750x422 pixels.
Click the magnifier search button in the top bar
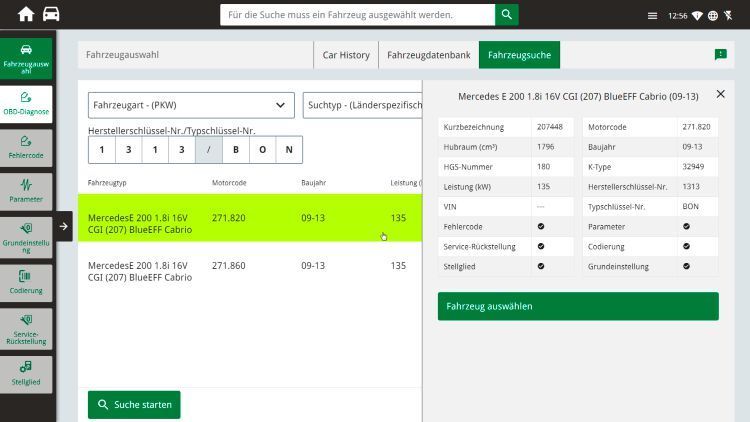[507, 15]
